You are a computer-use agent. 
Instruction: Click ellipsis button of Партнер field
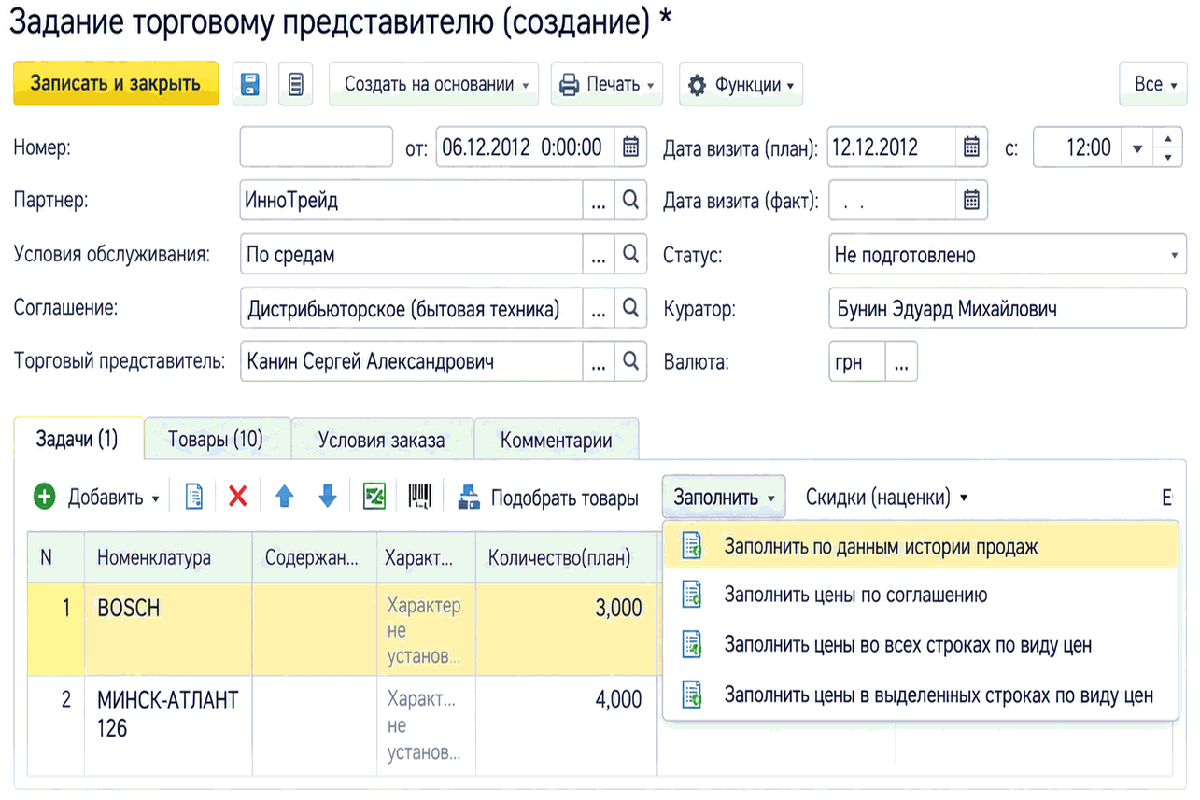599,200
